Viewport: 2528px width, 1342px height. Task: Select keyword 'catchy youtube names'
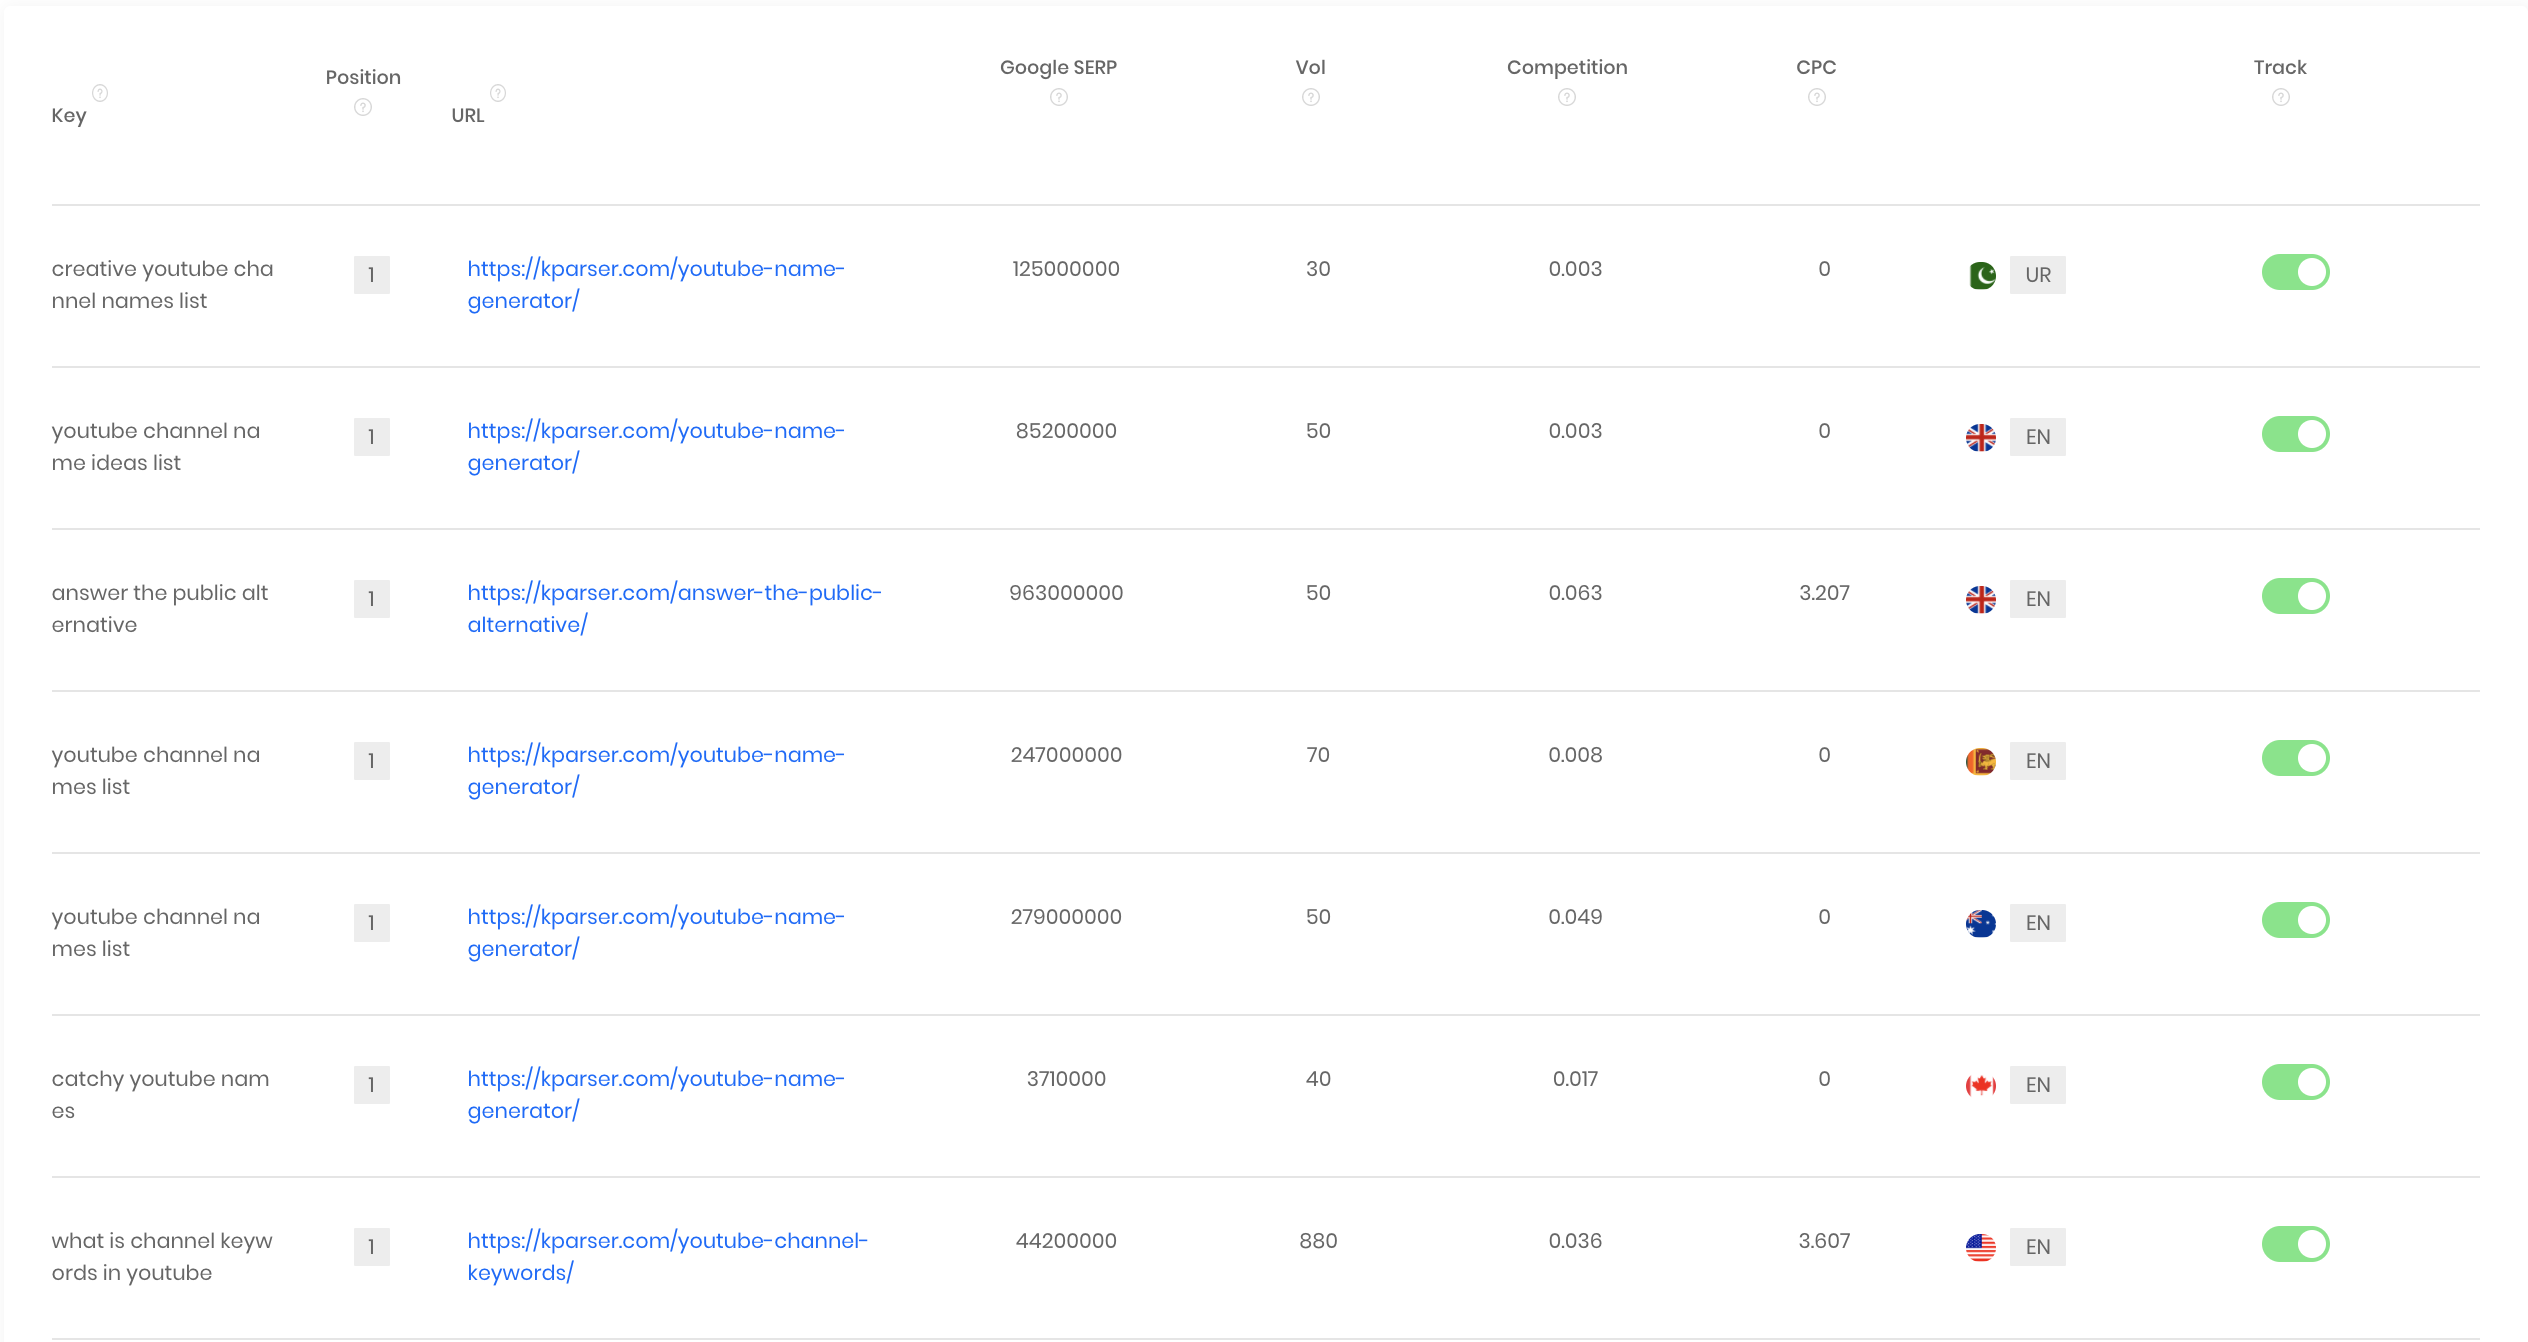[160, 1095]
